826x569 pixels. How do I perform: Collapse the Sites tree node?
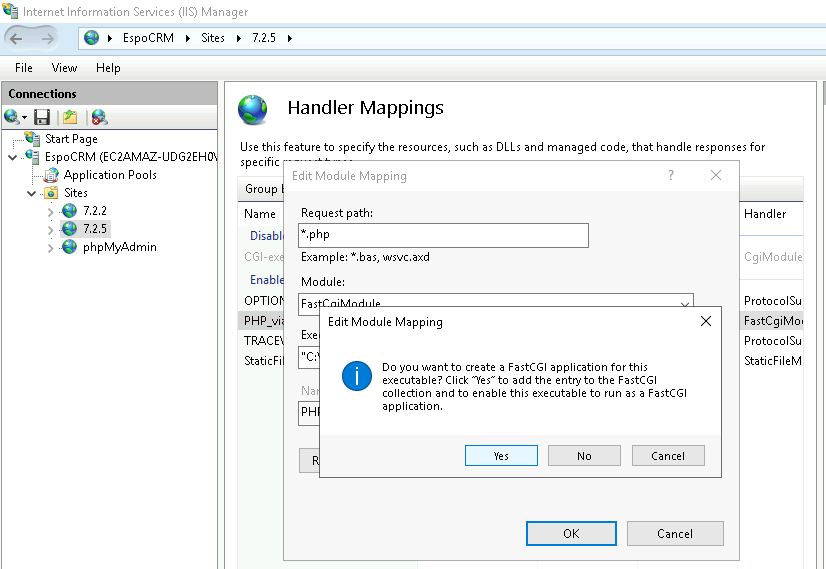pos(33,193)
